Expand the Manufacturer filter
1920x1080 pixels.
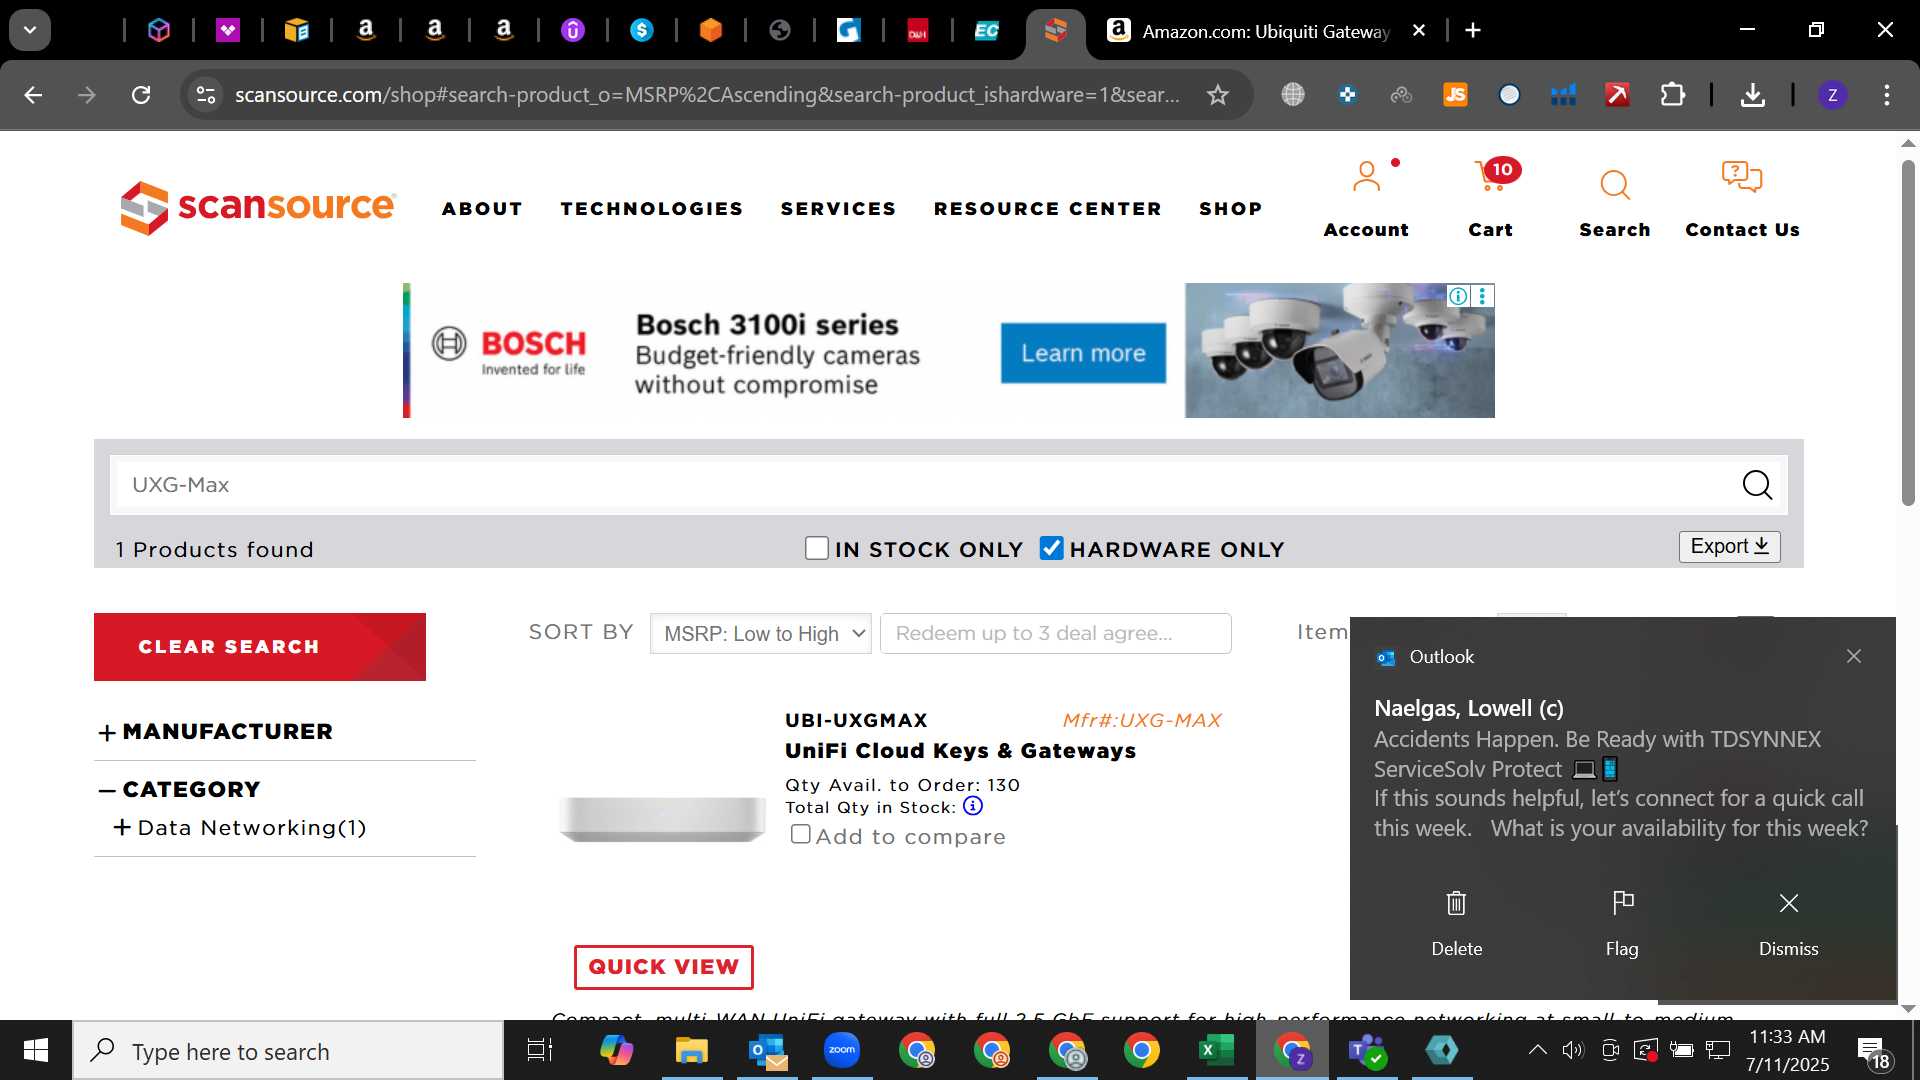107,733
